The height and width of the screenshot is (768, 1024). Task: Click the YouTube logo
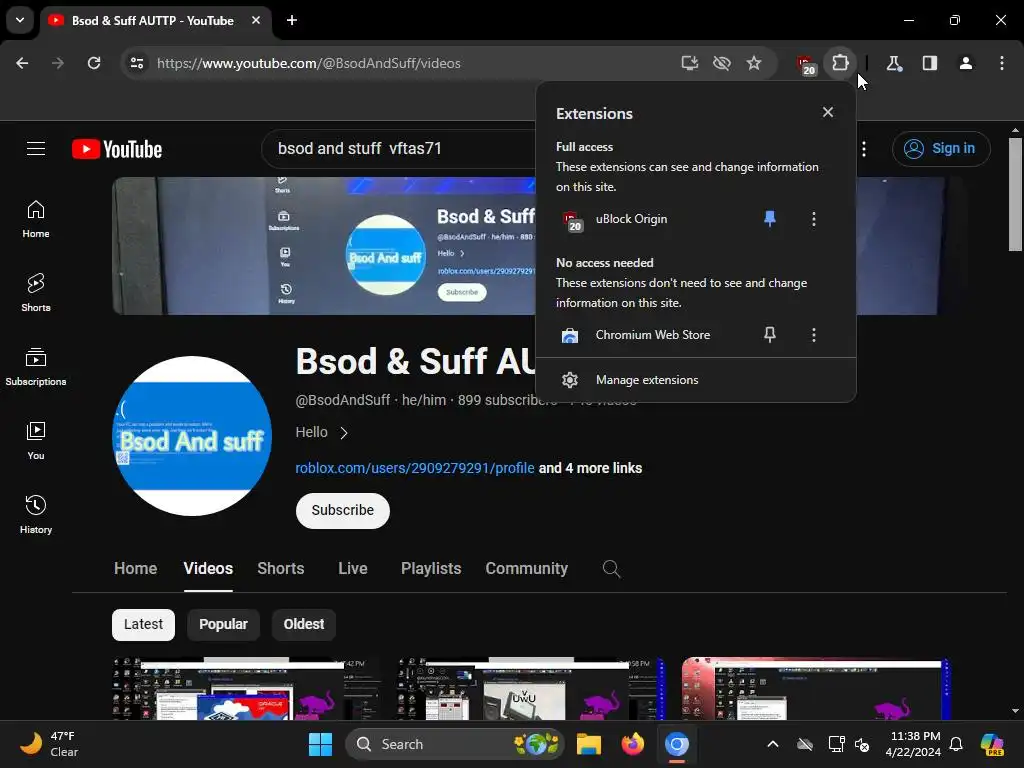[117, 149]
